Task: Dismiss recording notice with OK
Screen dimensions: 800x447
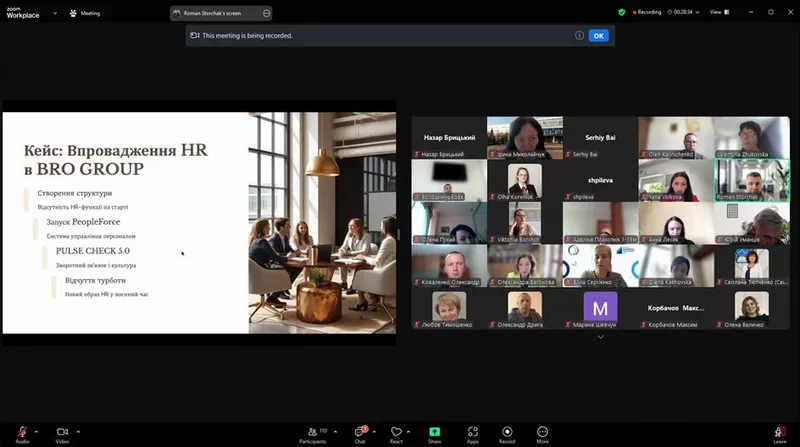Action: (x=598, y=36)
